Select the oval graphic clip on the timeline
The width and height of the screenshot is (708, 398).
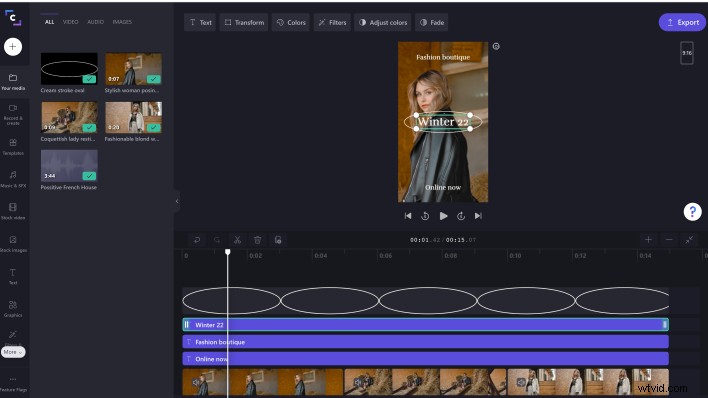tap(425, 300)
